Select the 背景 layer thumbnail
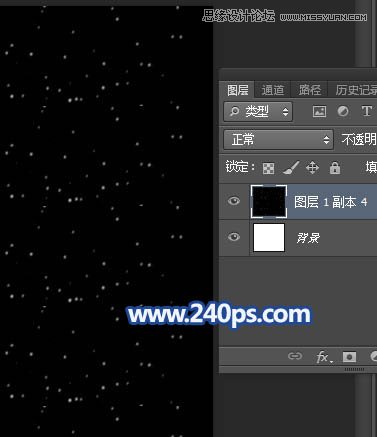Screen dimensions: 377x437 (x=269, y=237)
